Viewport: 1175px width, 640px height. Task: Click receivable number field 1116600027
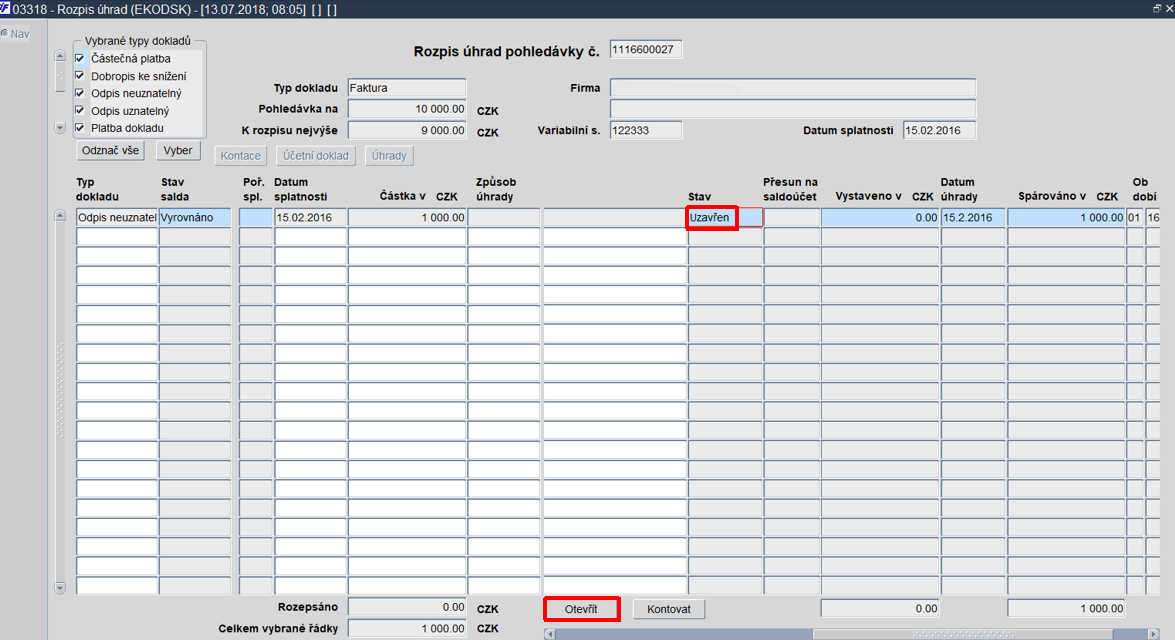[x=645, y=49]
